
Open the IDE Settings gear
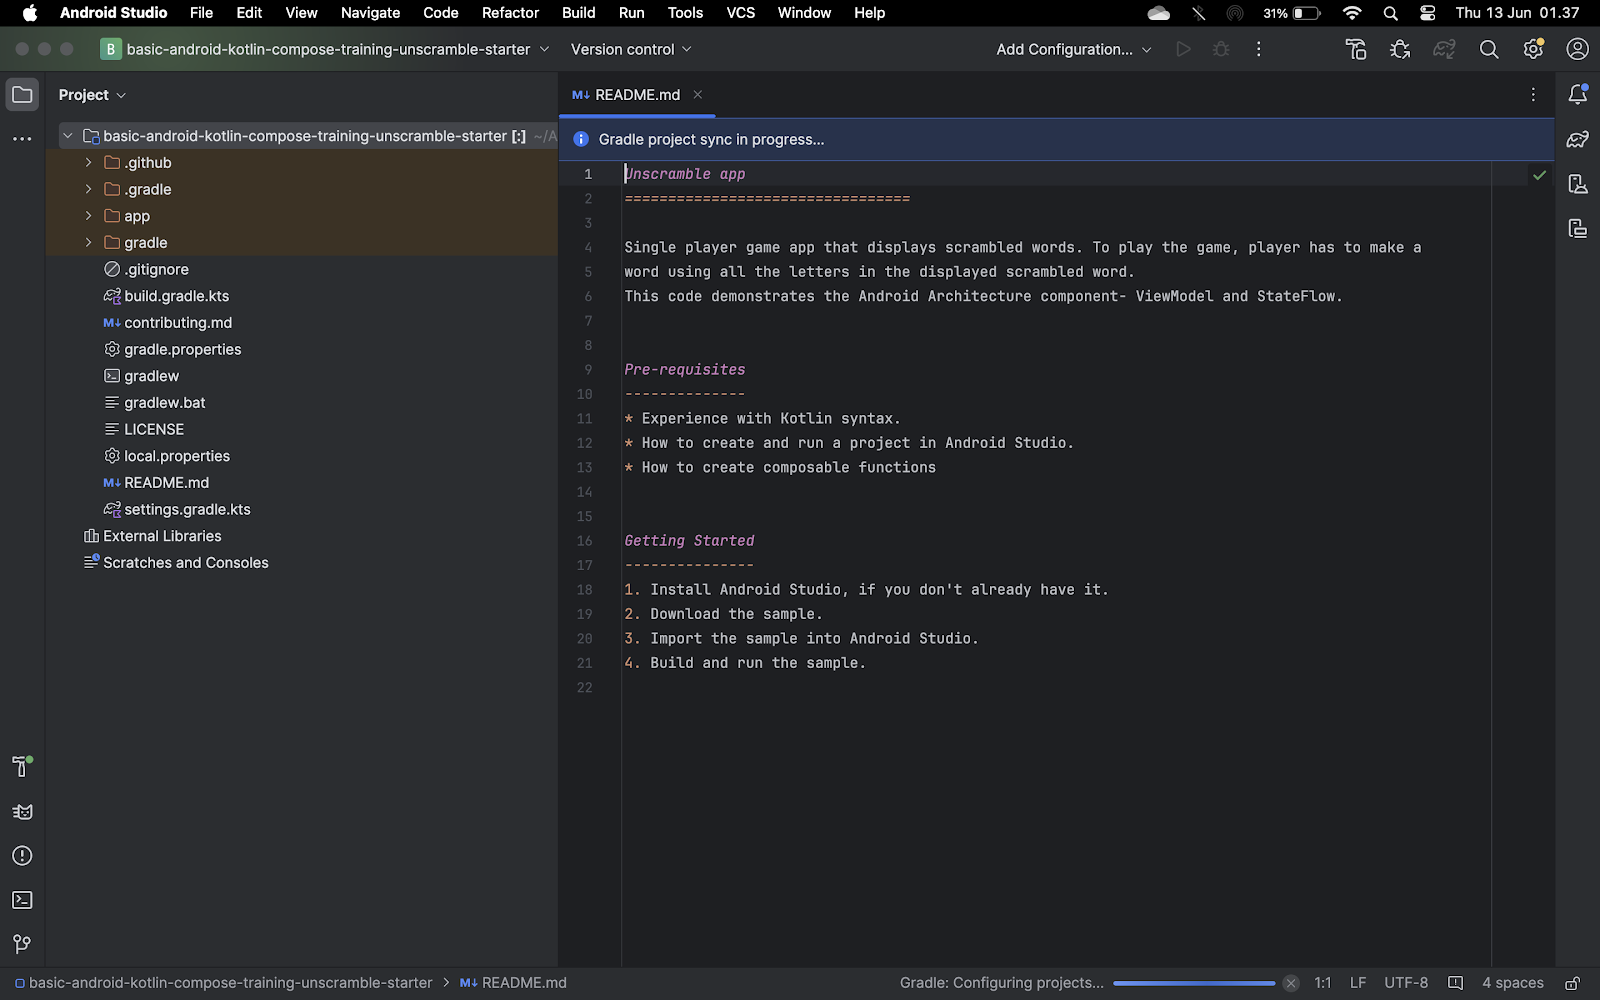click(x=1533, y=49)
